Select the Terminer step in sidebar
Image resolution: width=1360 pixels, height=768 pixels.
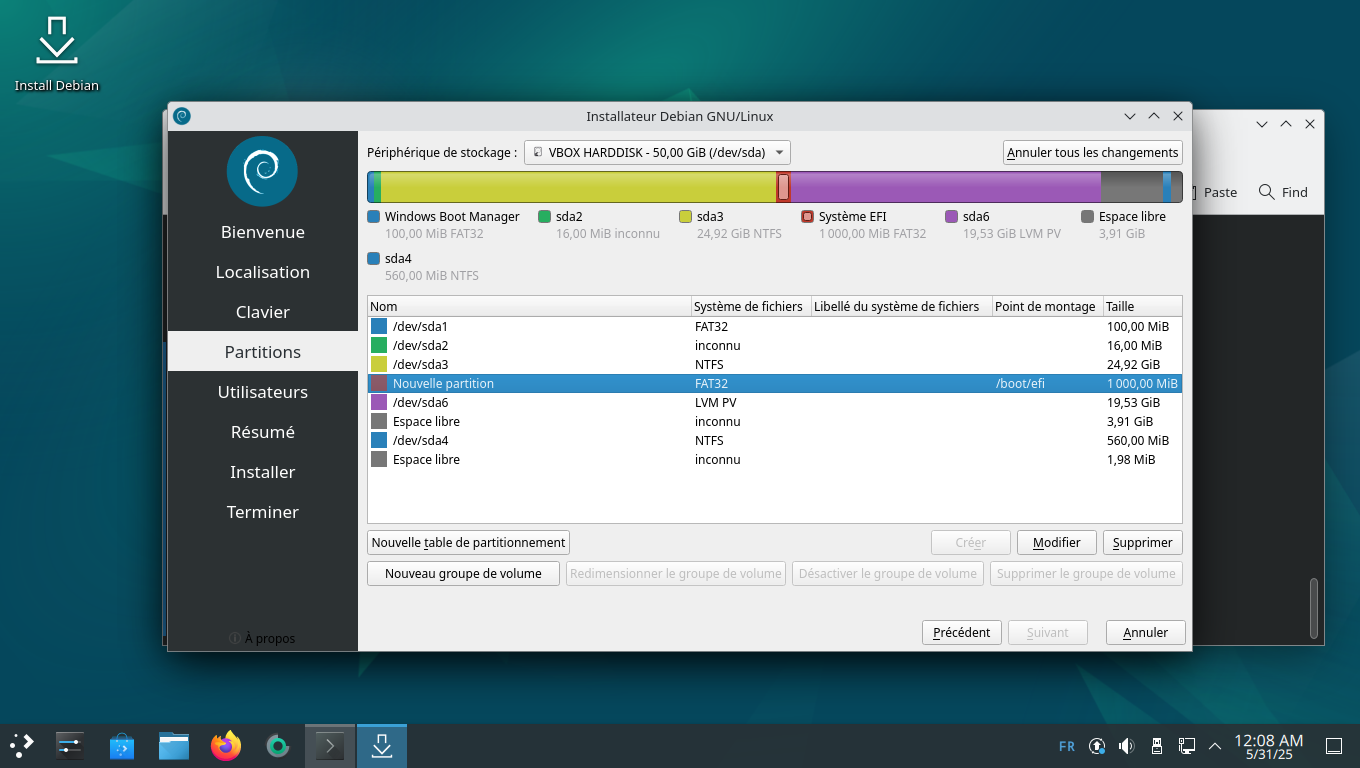coord(263,512)
